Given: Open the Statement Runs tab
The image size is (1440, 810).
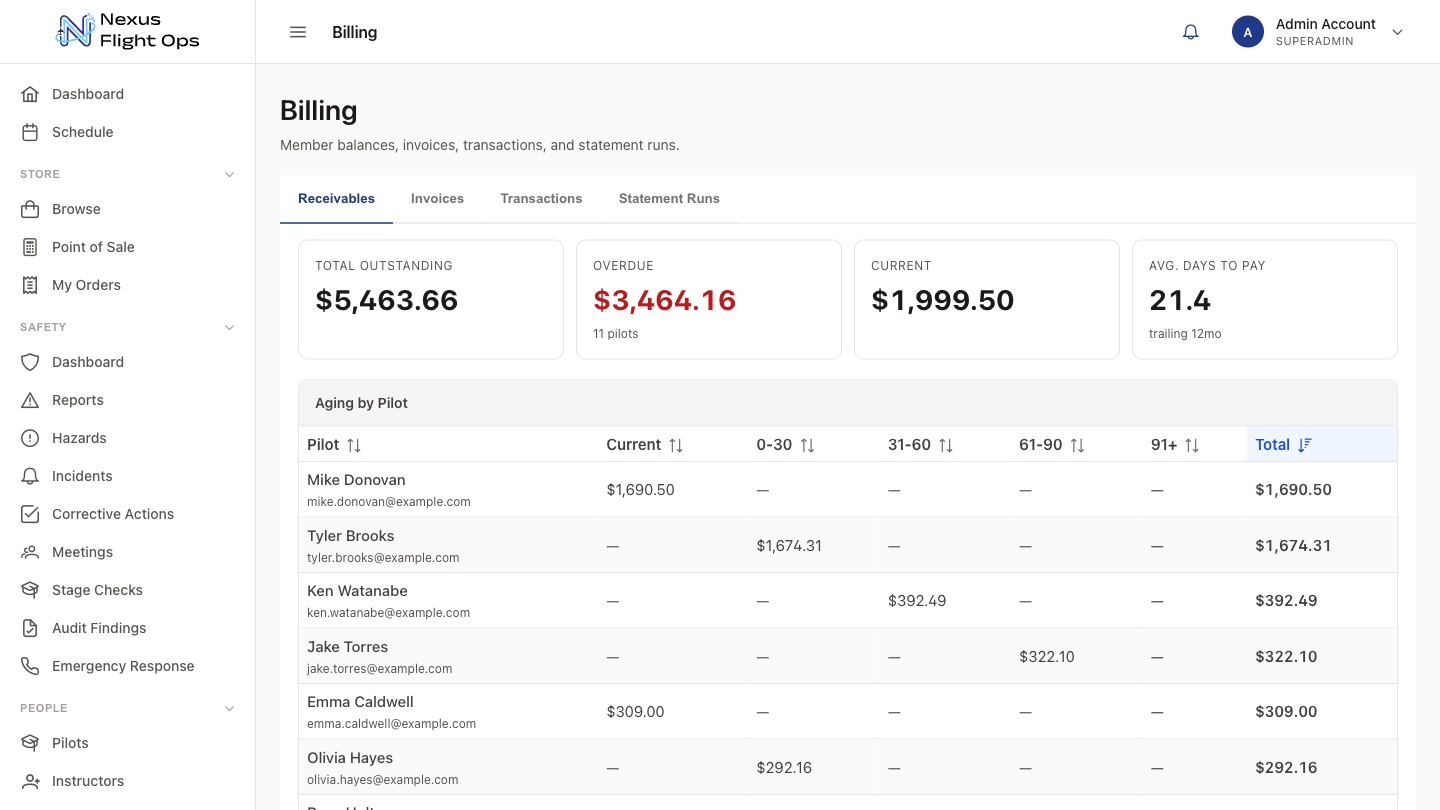Looking at the screenshot, I should tap(669, 198).
